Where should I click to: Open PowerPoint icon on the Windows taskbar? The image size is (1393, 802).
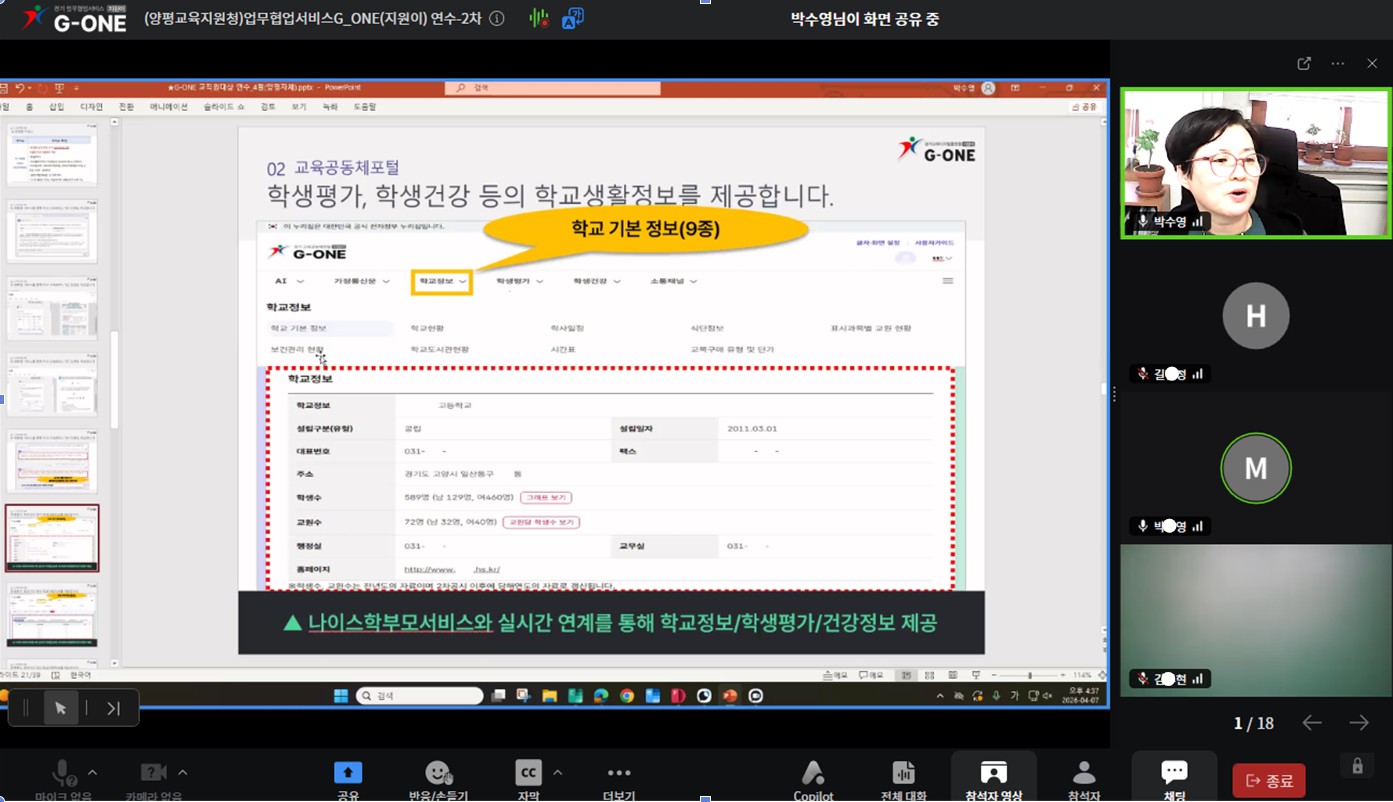[730, 696]
